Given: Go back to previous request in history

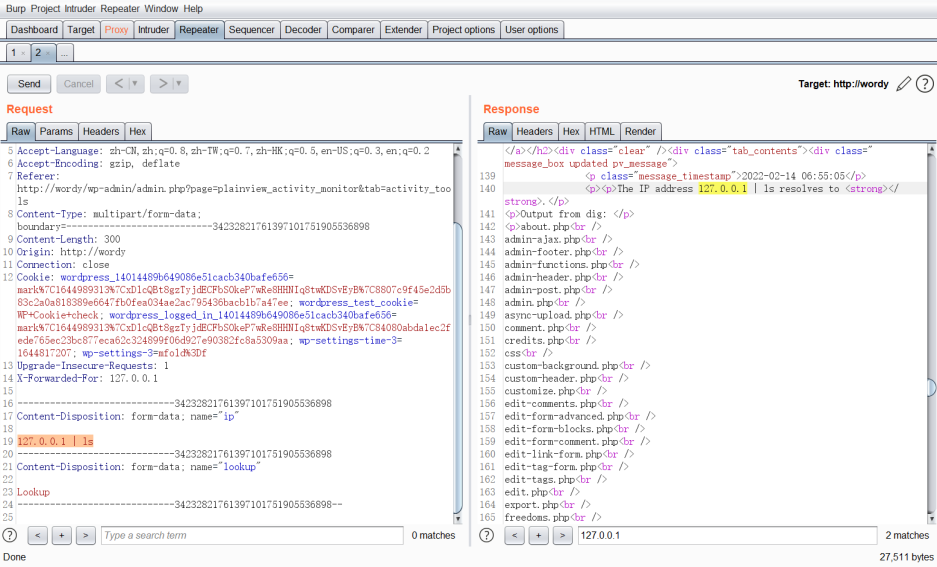Looking at the screenshot, I should pyautogui.click(x=118, y=84).
